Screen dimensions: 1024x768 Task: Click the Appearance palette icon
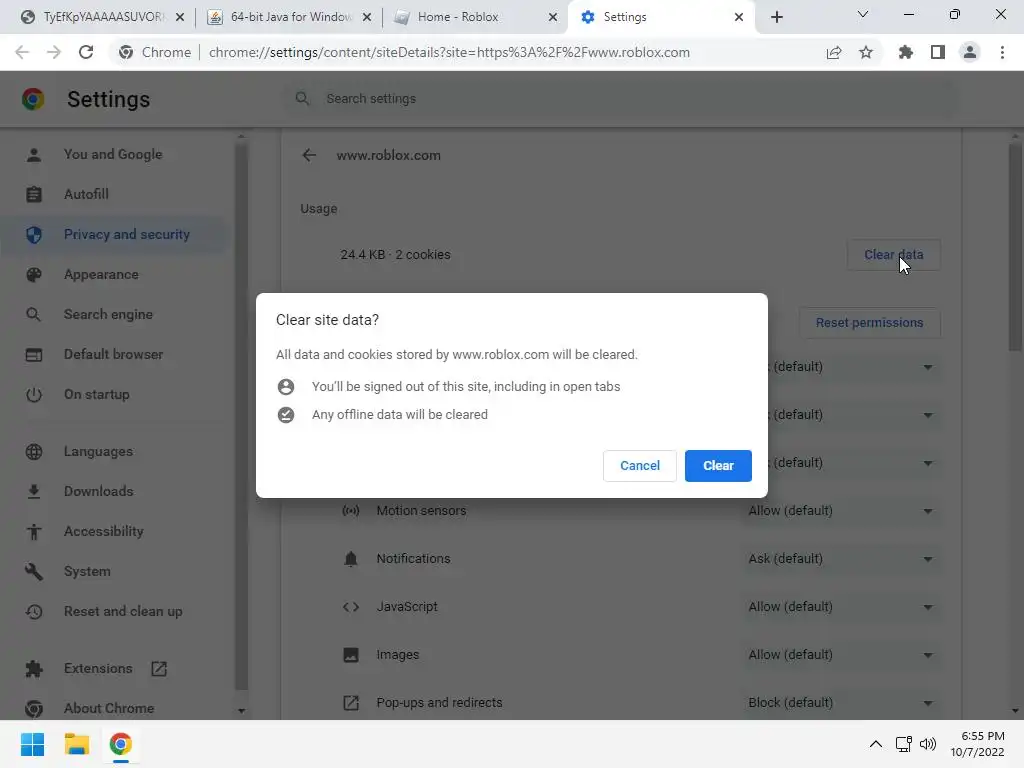(34, 275)
